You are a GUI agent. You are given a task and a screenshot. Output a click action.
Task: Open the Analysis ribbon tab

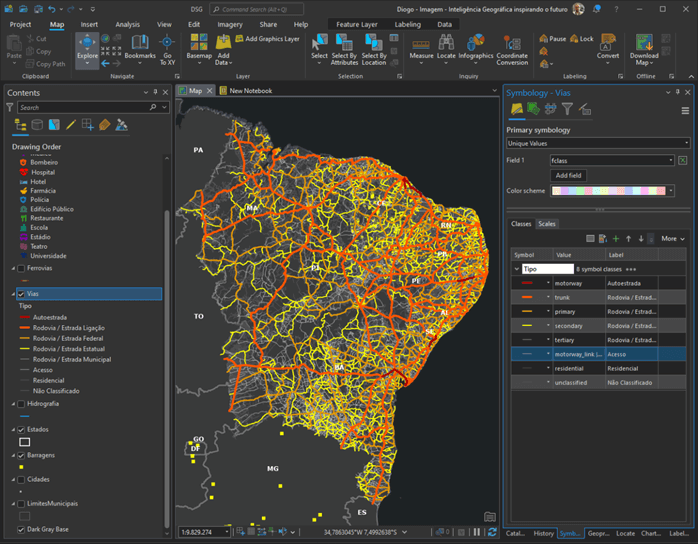tap(127, 24)
